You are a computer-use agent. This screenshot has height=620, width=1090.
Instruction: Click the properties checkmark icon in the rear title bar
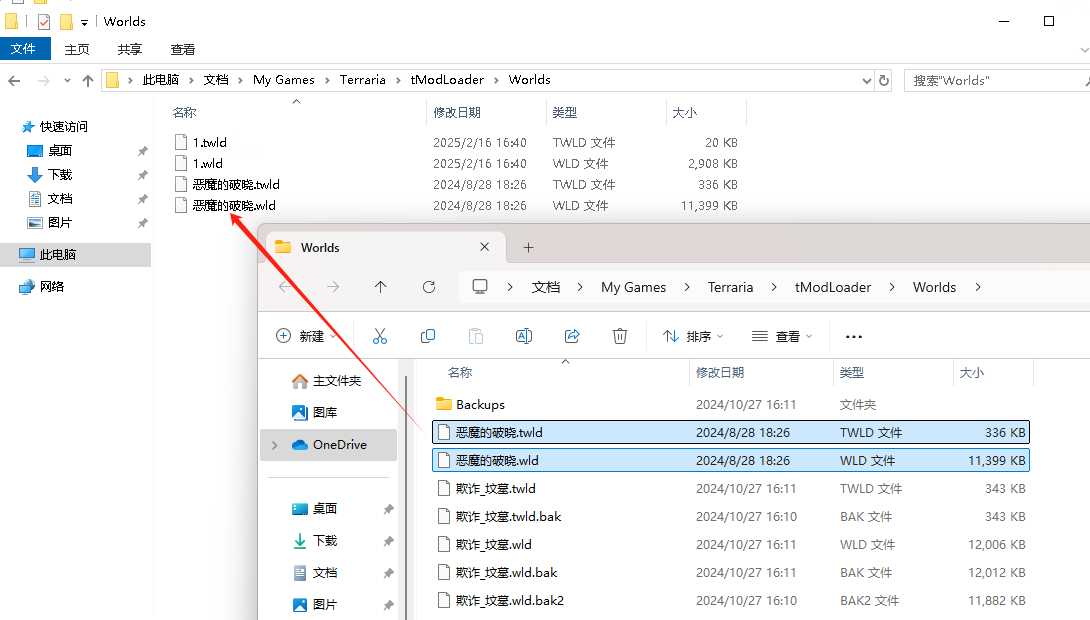(44, 22)
